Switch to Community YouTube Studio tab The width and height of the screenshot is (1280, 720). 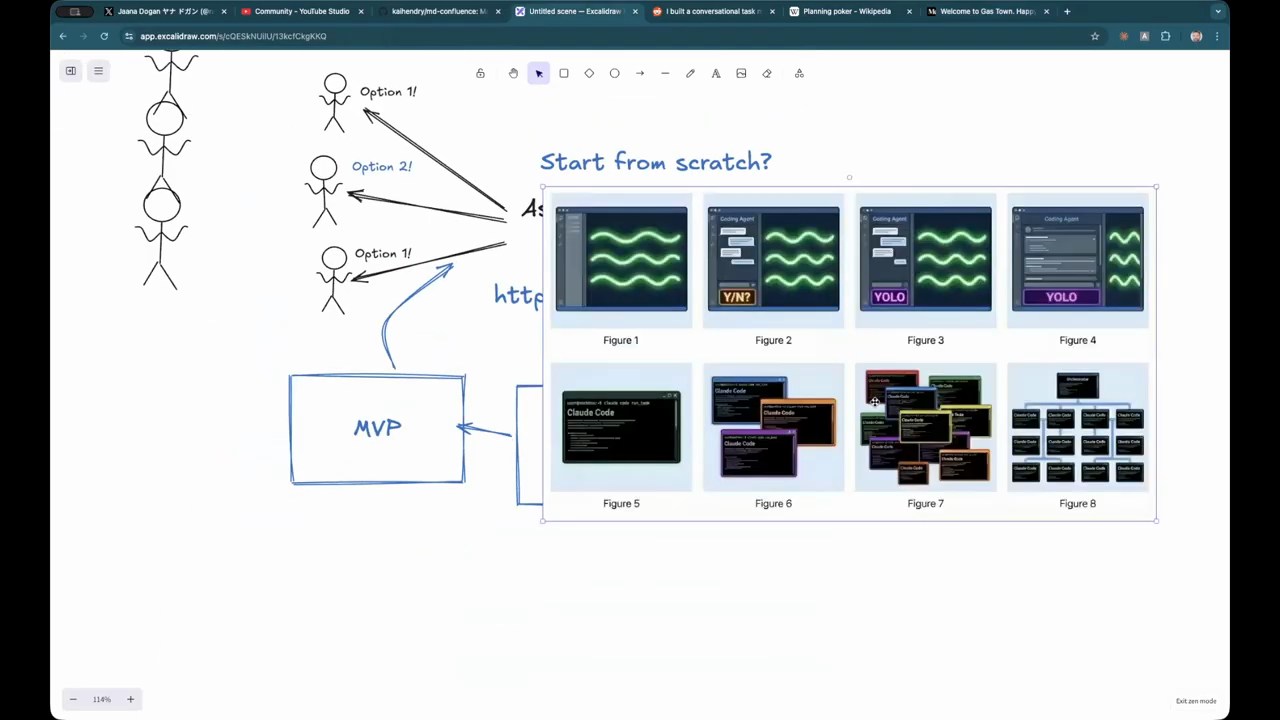[301, 12]
